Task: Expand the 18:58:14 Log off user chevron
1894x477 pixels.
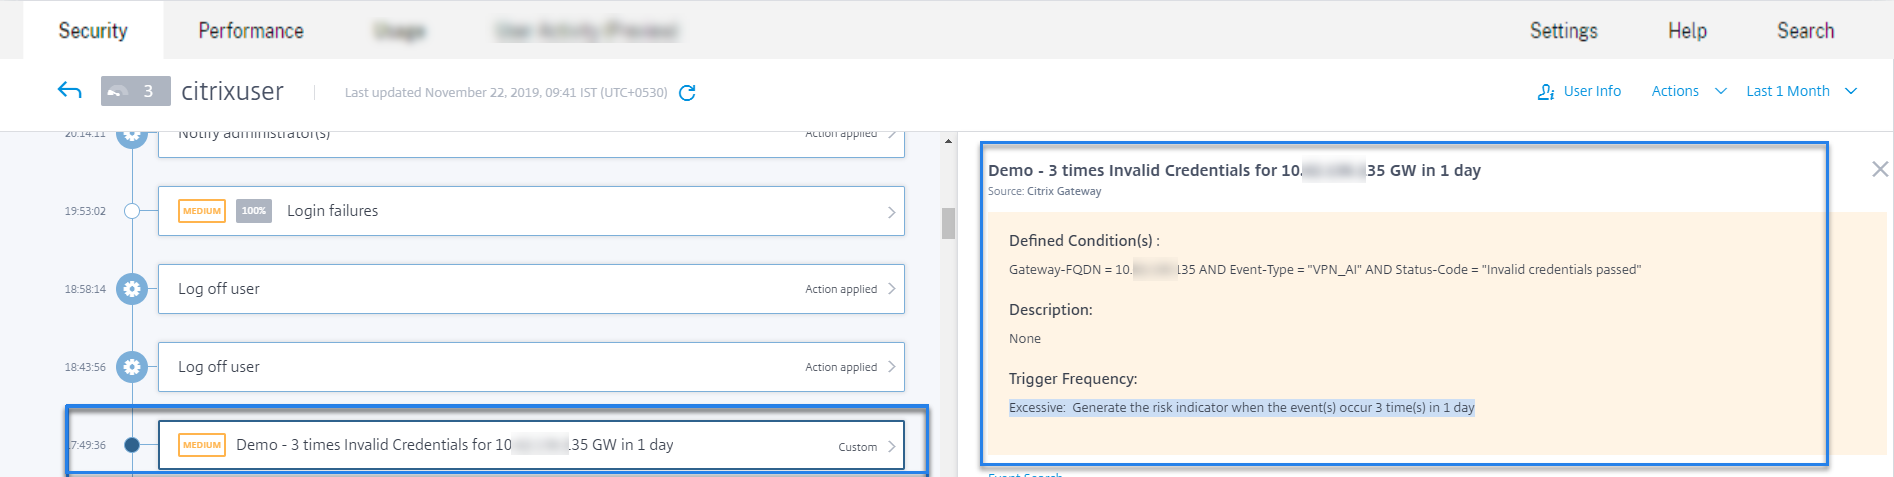Action: tap(891, 289)
